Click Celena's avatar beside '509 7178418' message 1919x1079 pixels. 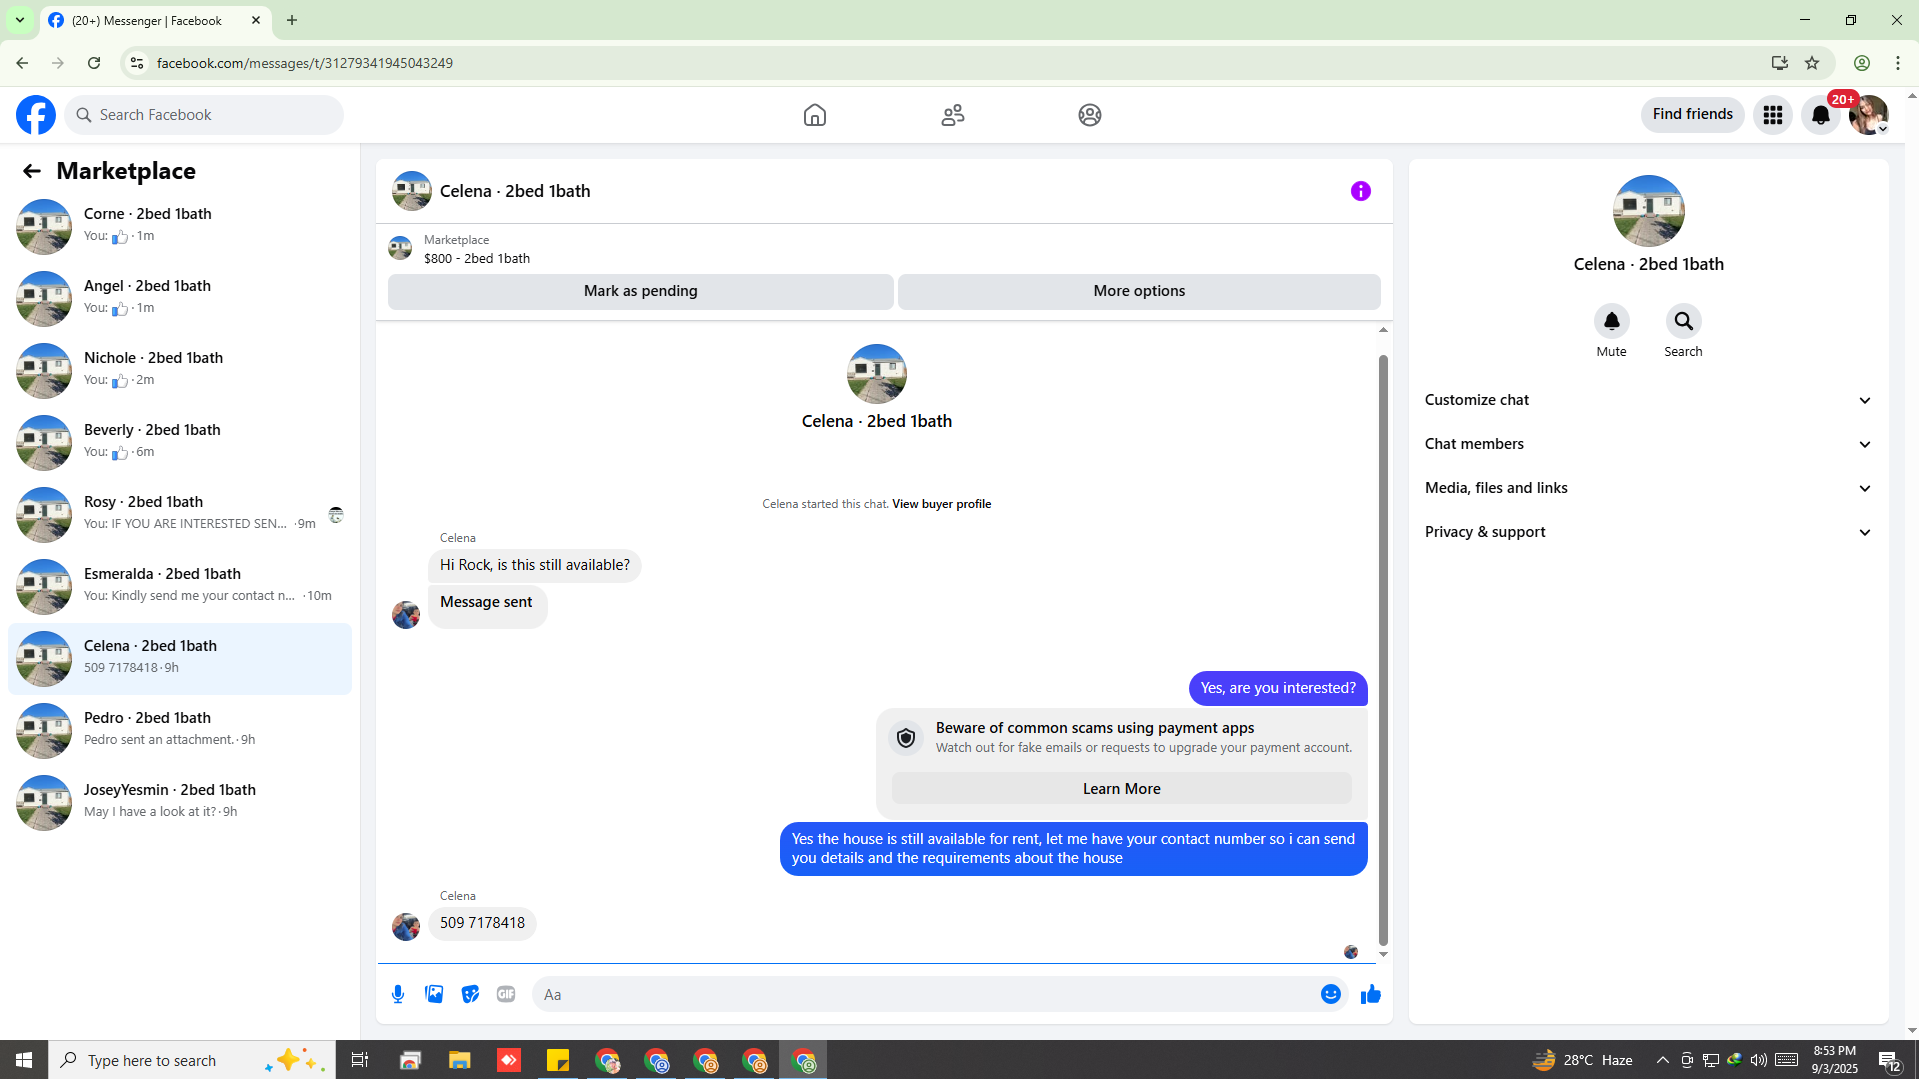coord(406,927)
